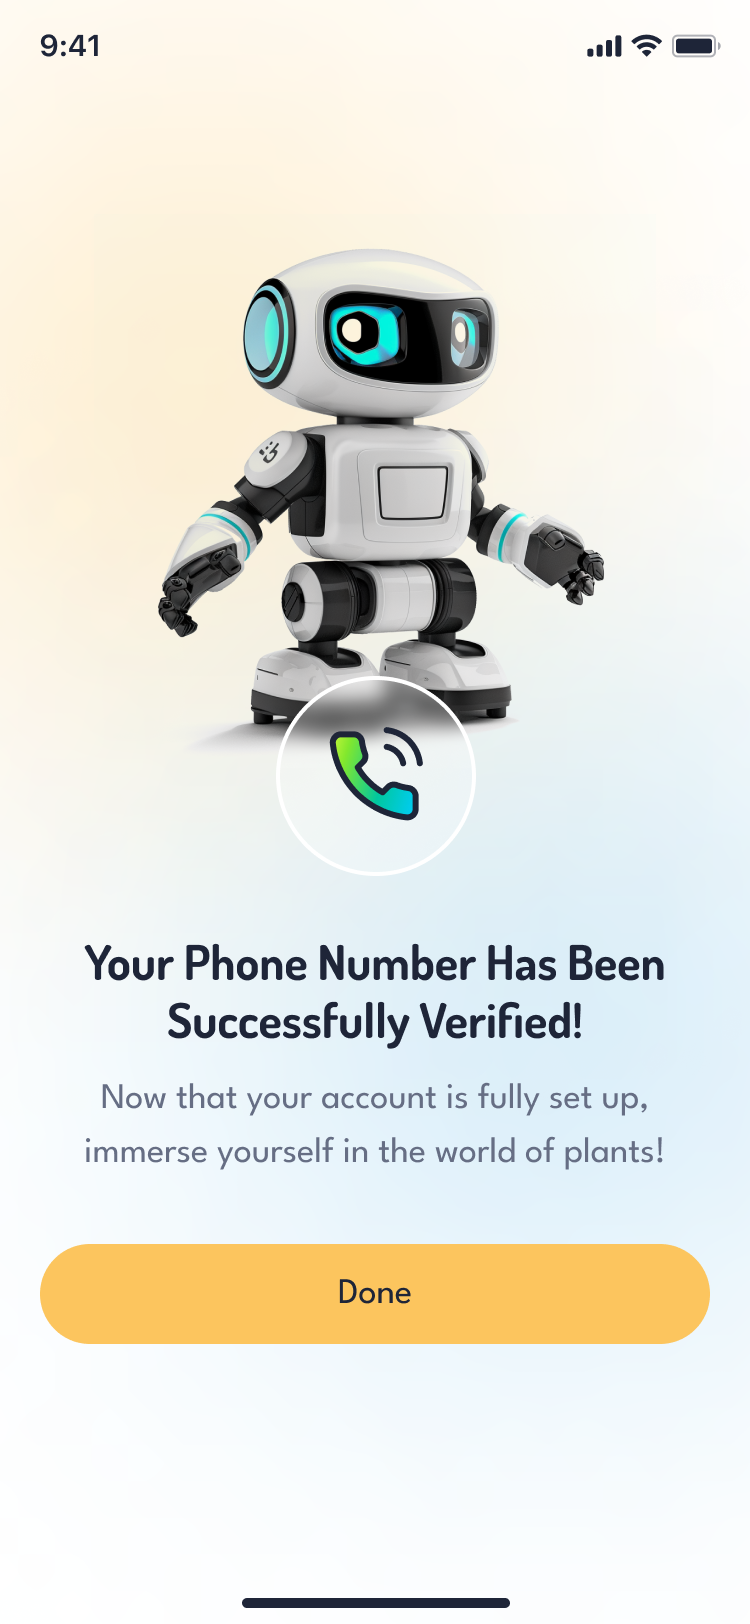
Task: Click the 9:41 clock in status bar
Action: (x=70, y=46)
